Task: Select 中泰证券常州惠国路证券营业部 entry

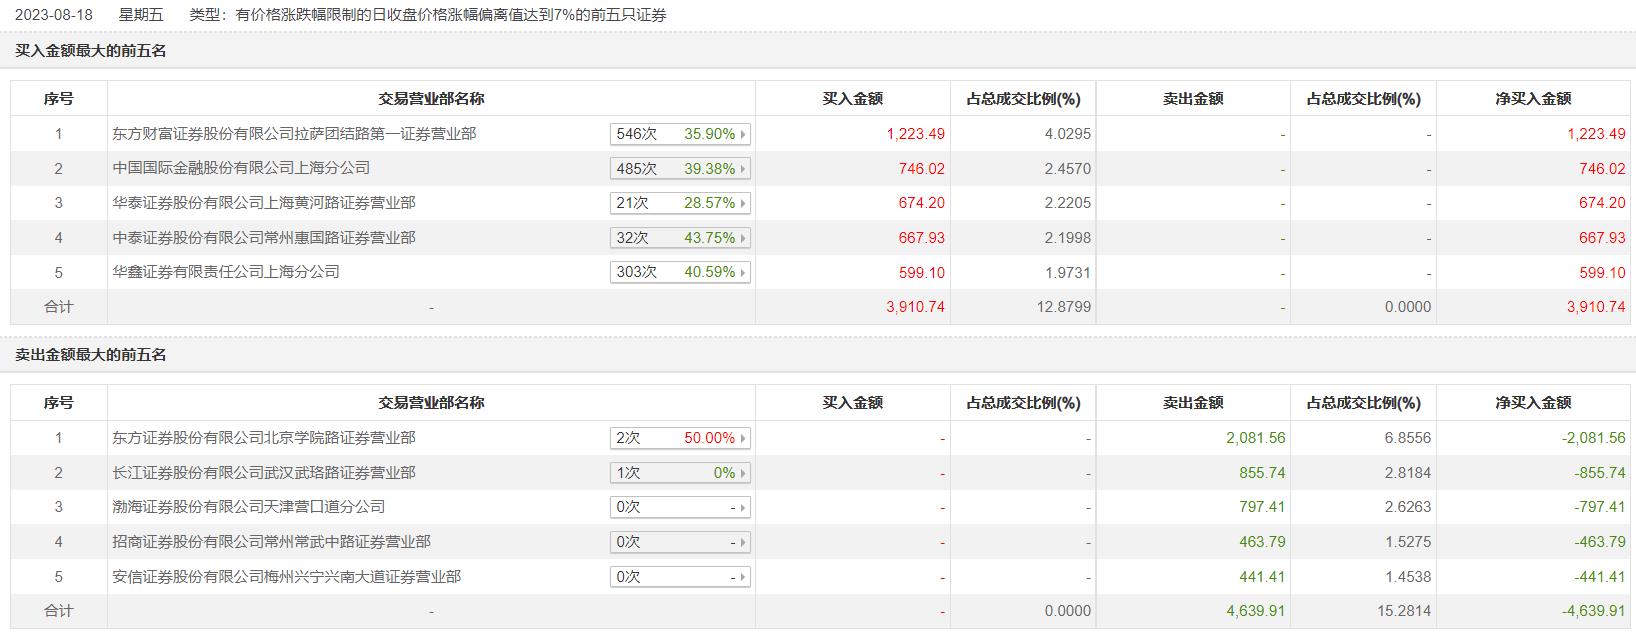Action: 264,238
